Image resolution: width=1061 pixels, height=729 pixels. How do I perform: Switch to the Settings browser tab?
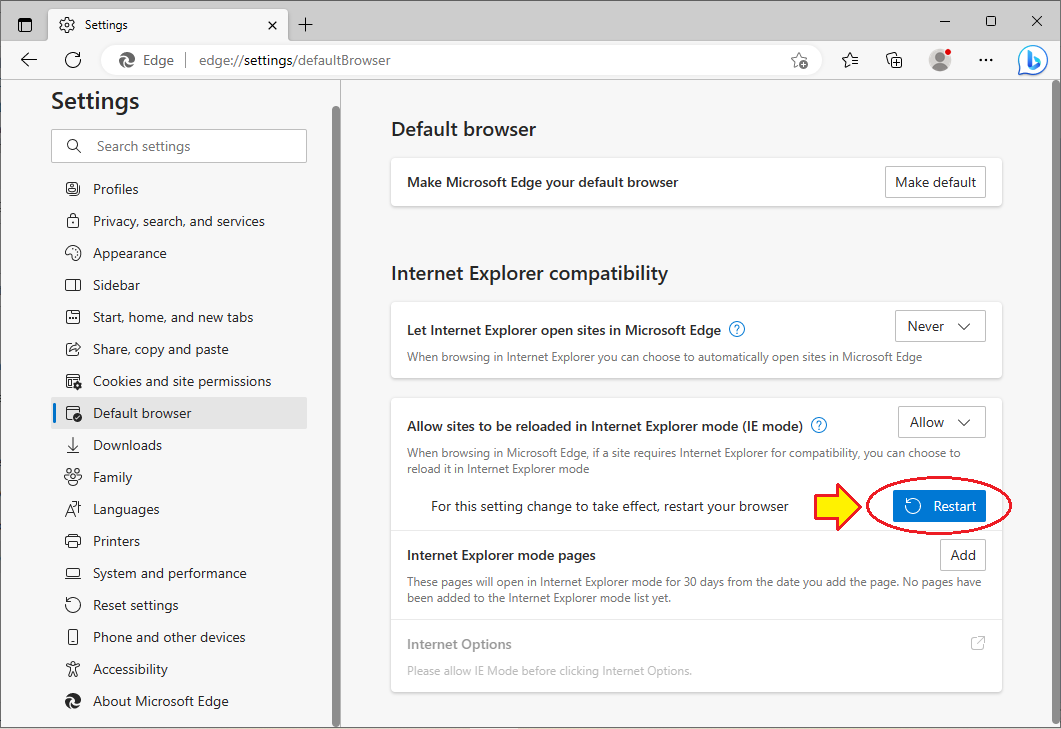[168, 25]
